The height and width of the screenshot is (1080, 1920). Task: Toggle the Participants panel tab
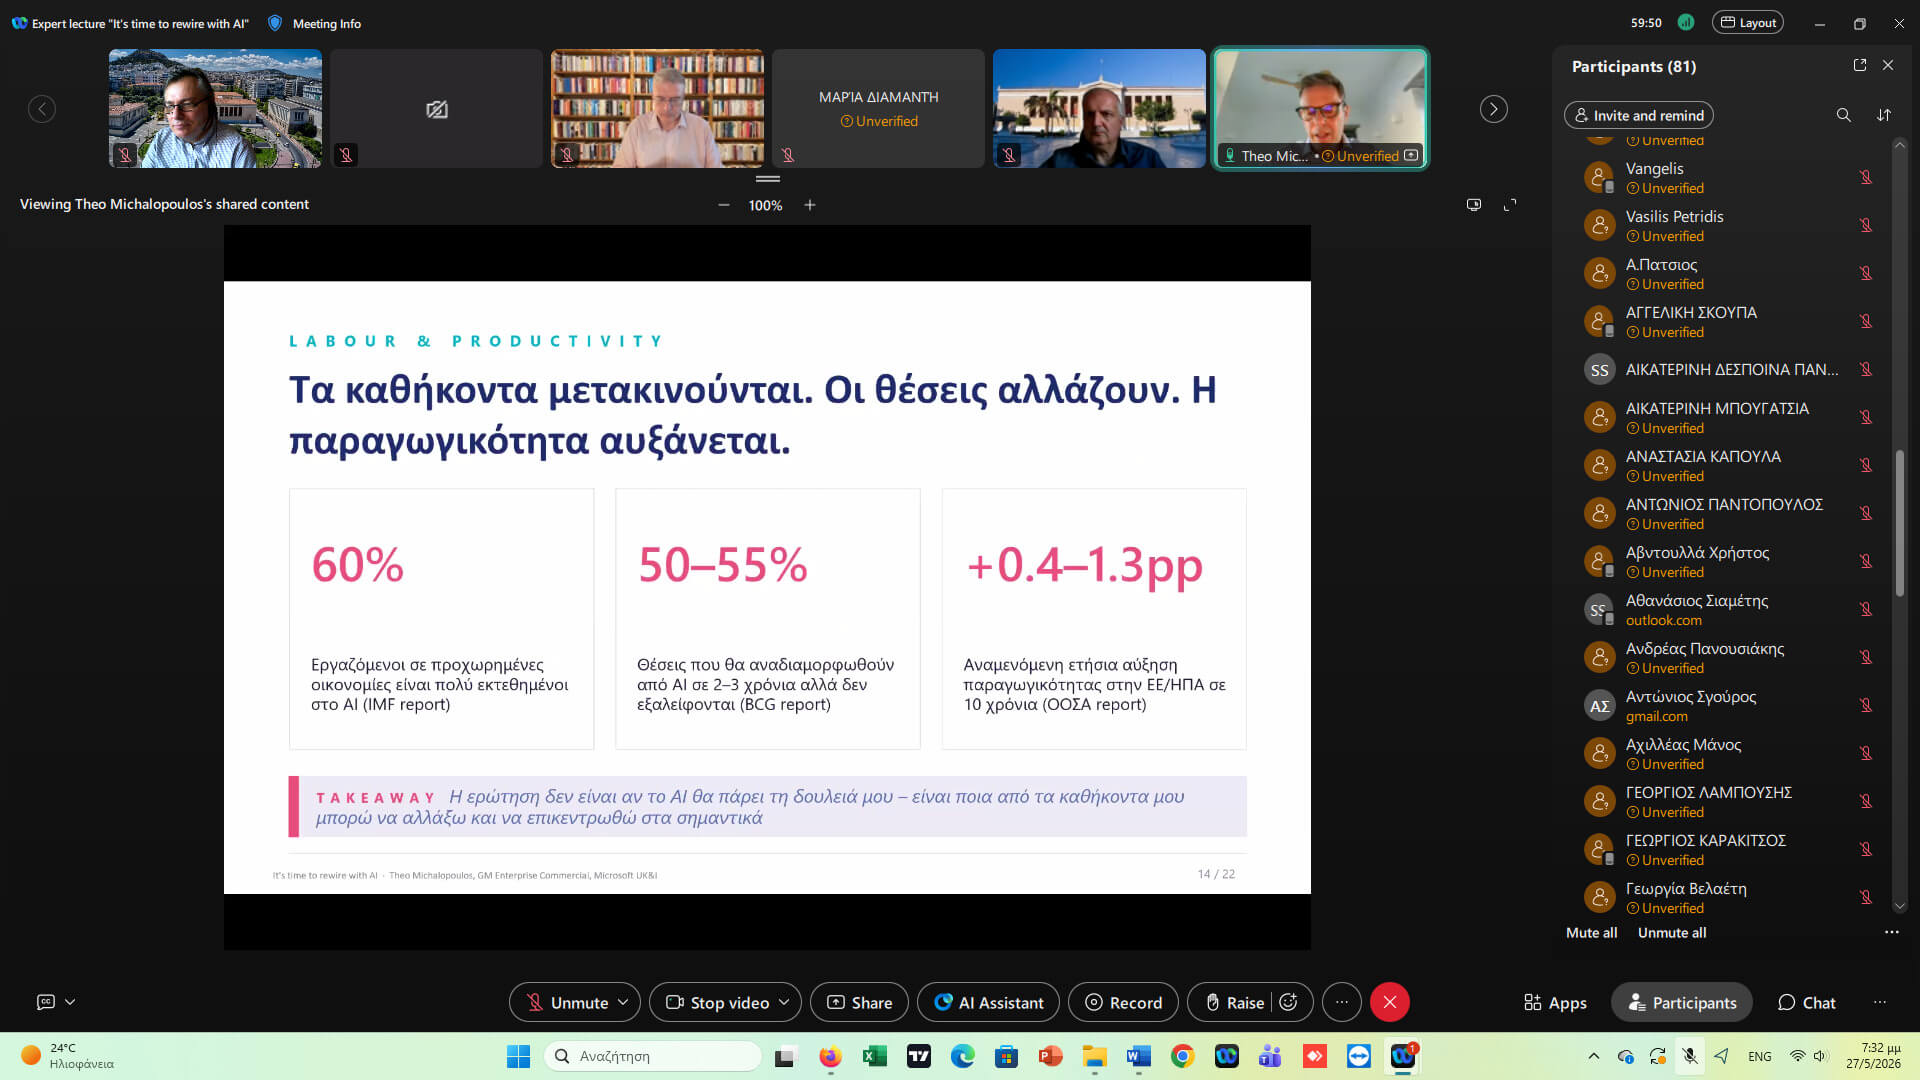1682,1002
